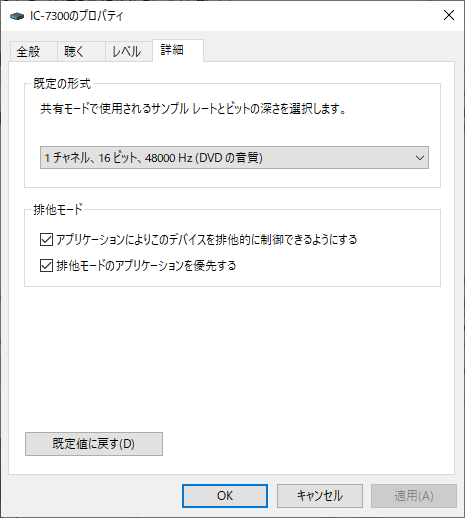Uncheck box allowing exclusive device control by applications
Viewport: 465px width, 518px height.
click(x=46, y=239)
